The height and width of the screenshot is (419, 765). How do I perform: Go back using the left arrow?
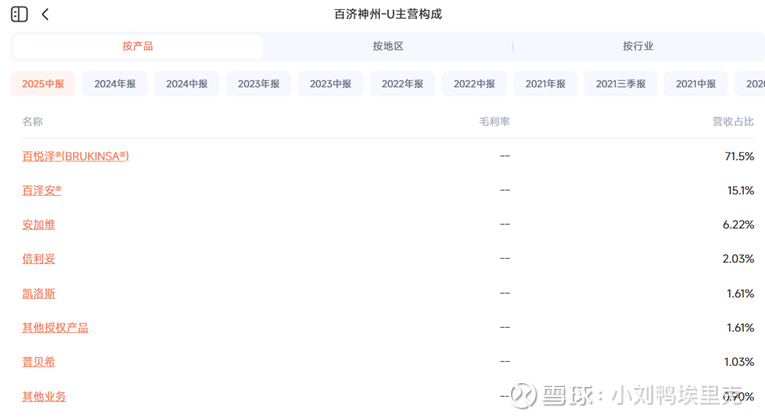45,14
